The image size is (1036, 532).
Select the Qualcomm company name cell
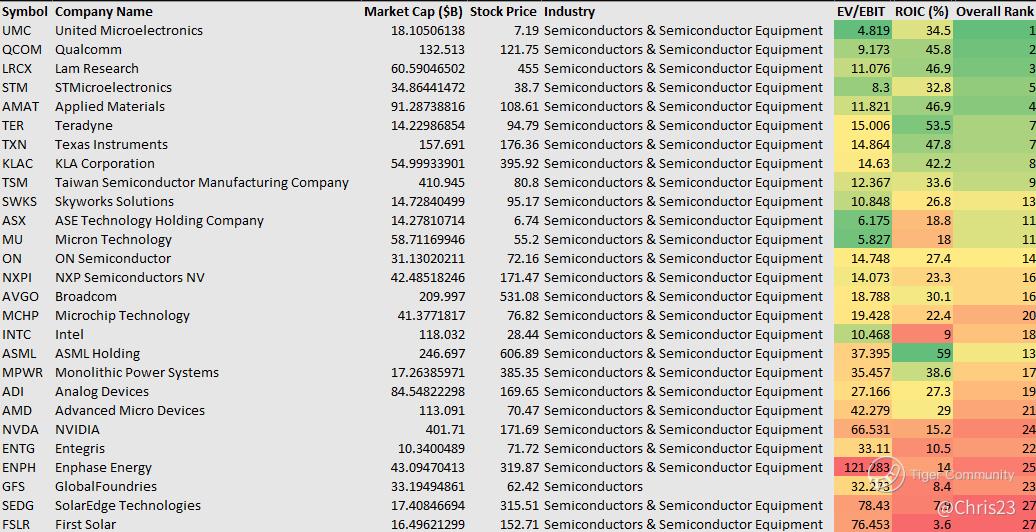click(88, 50)
